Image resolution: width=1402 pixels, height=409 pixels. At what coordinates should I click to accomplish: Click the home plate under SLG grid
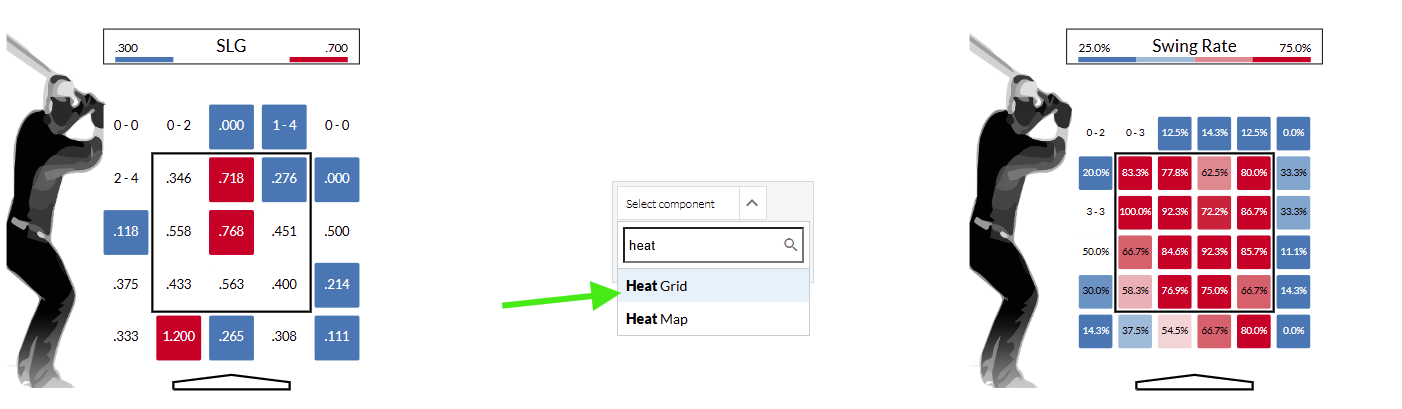click(x=232, y=382)
